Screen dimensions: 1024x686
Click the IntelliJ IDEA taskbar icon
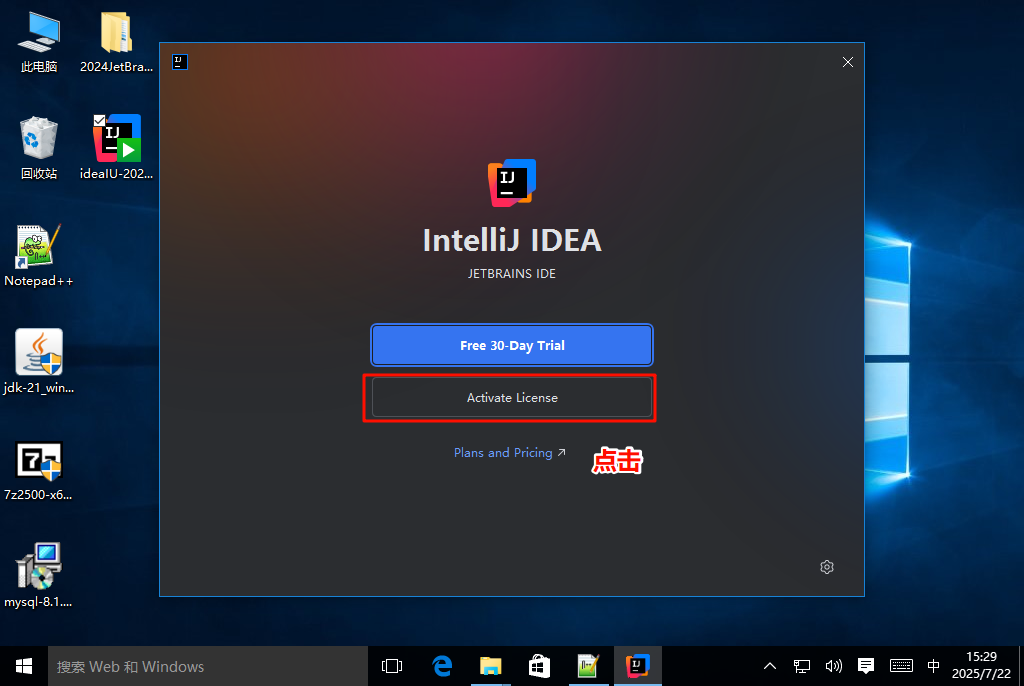coord(637,666)
